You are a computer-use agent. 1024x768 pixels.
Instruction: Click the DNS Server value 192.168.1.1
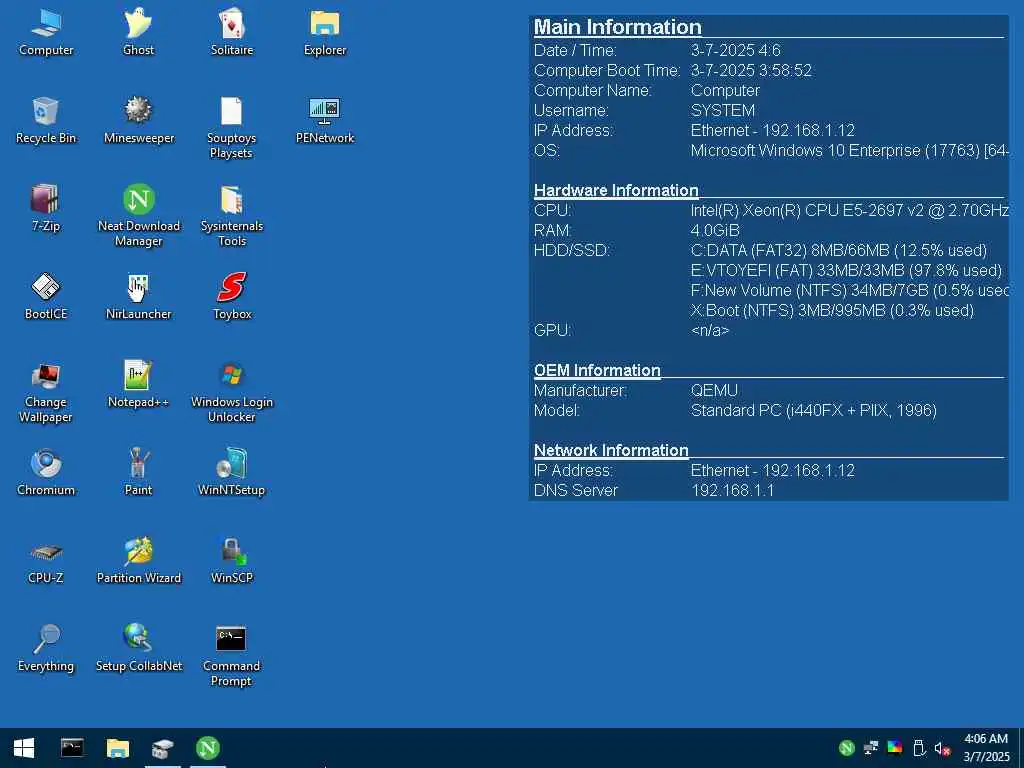click(732, 490)
